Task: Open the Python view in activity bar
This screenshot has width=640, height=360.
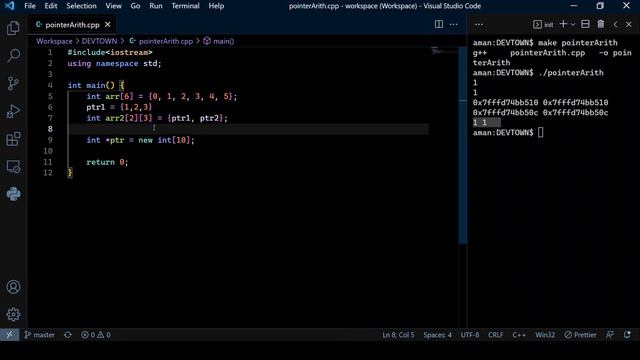Action: [x=13, y=194]
